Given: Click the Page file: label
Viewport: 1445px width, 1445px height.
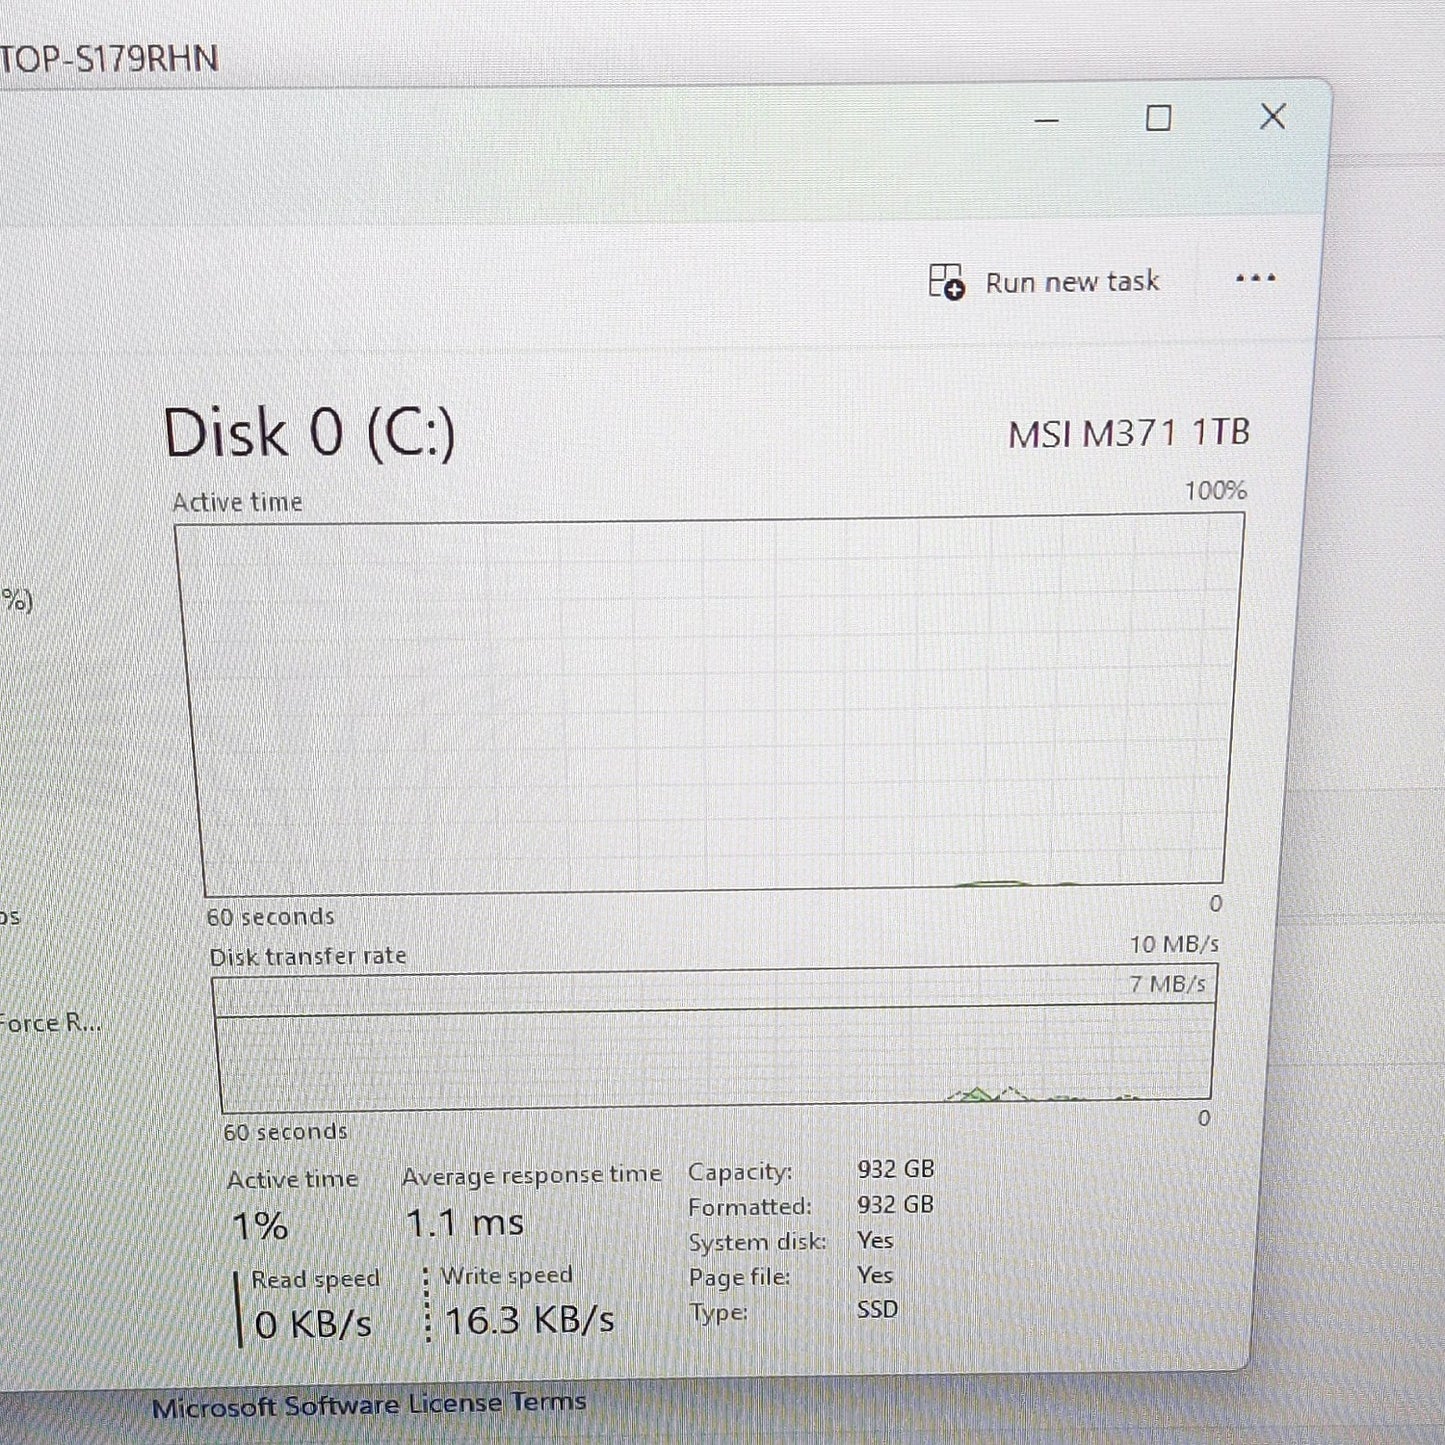Looking at the screenshot, I should 739,1277.
